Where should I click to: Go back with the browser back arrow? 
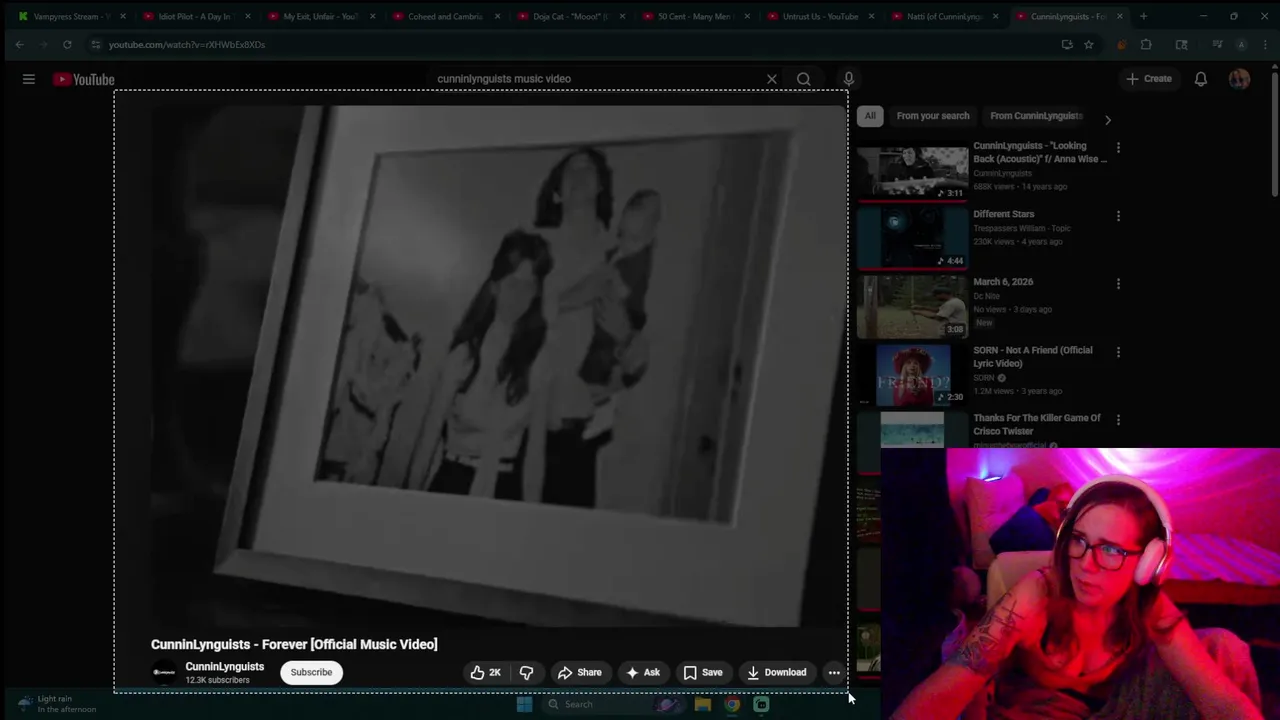(x=19, y=44)
